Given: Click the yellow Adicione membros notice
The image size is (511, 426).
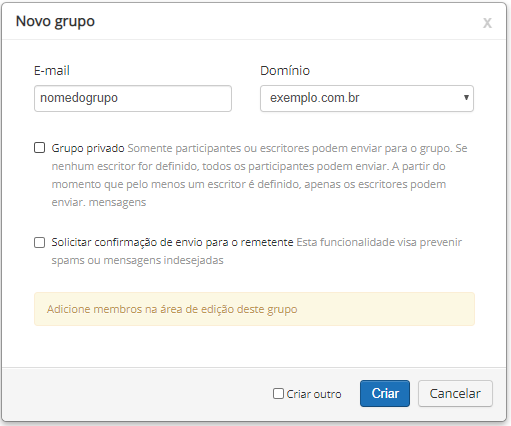Looking at the screenshot, I should coord(254,309).
